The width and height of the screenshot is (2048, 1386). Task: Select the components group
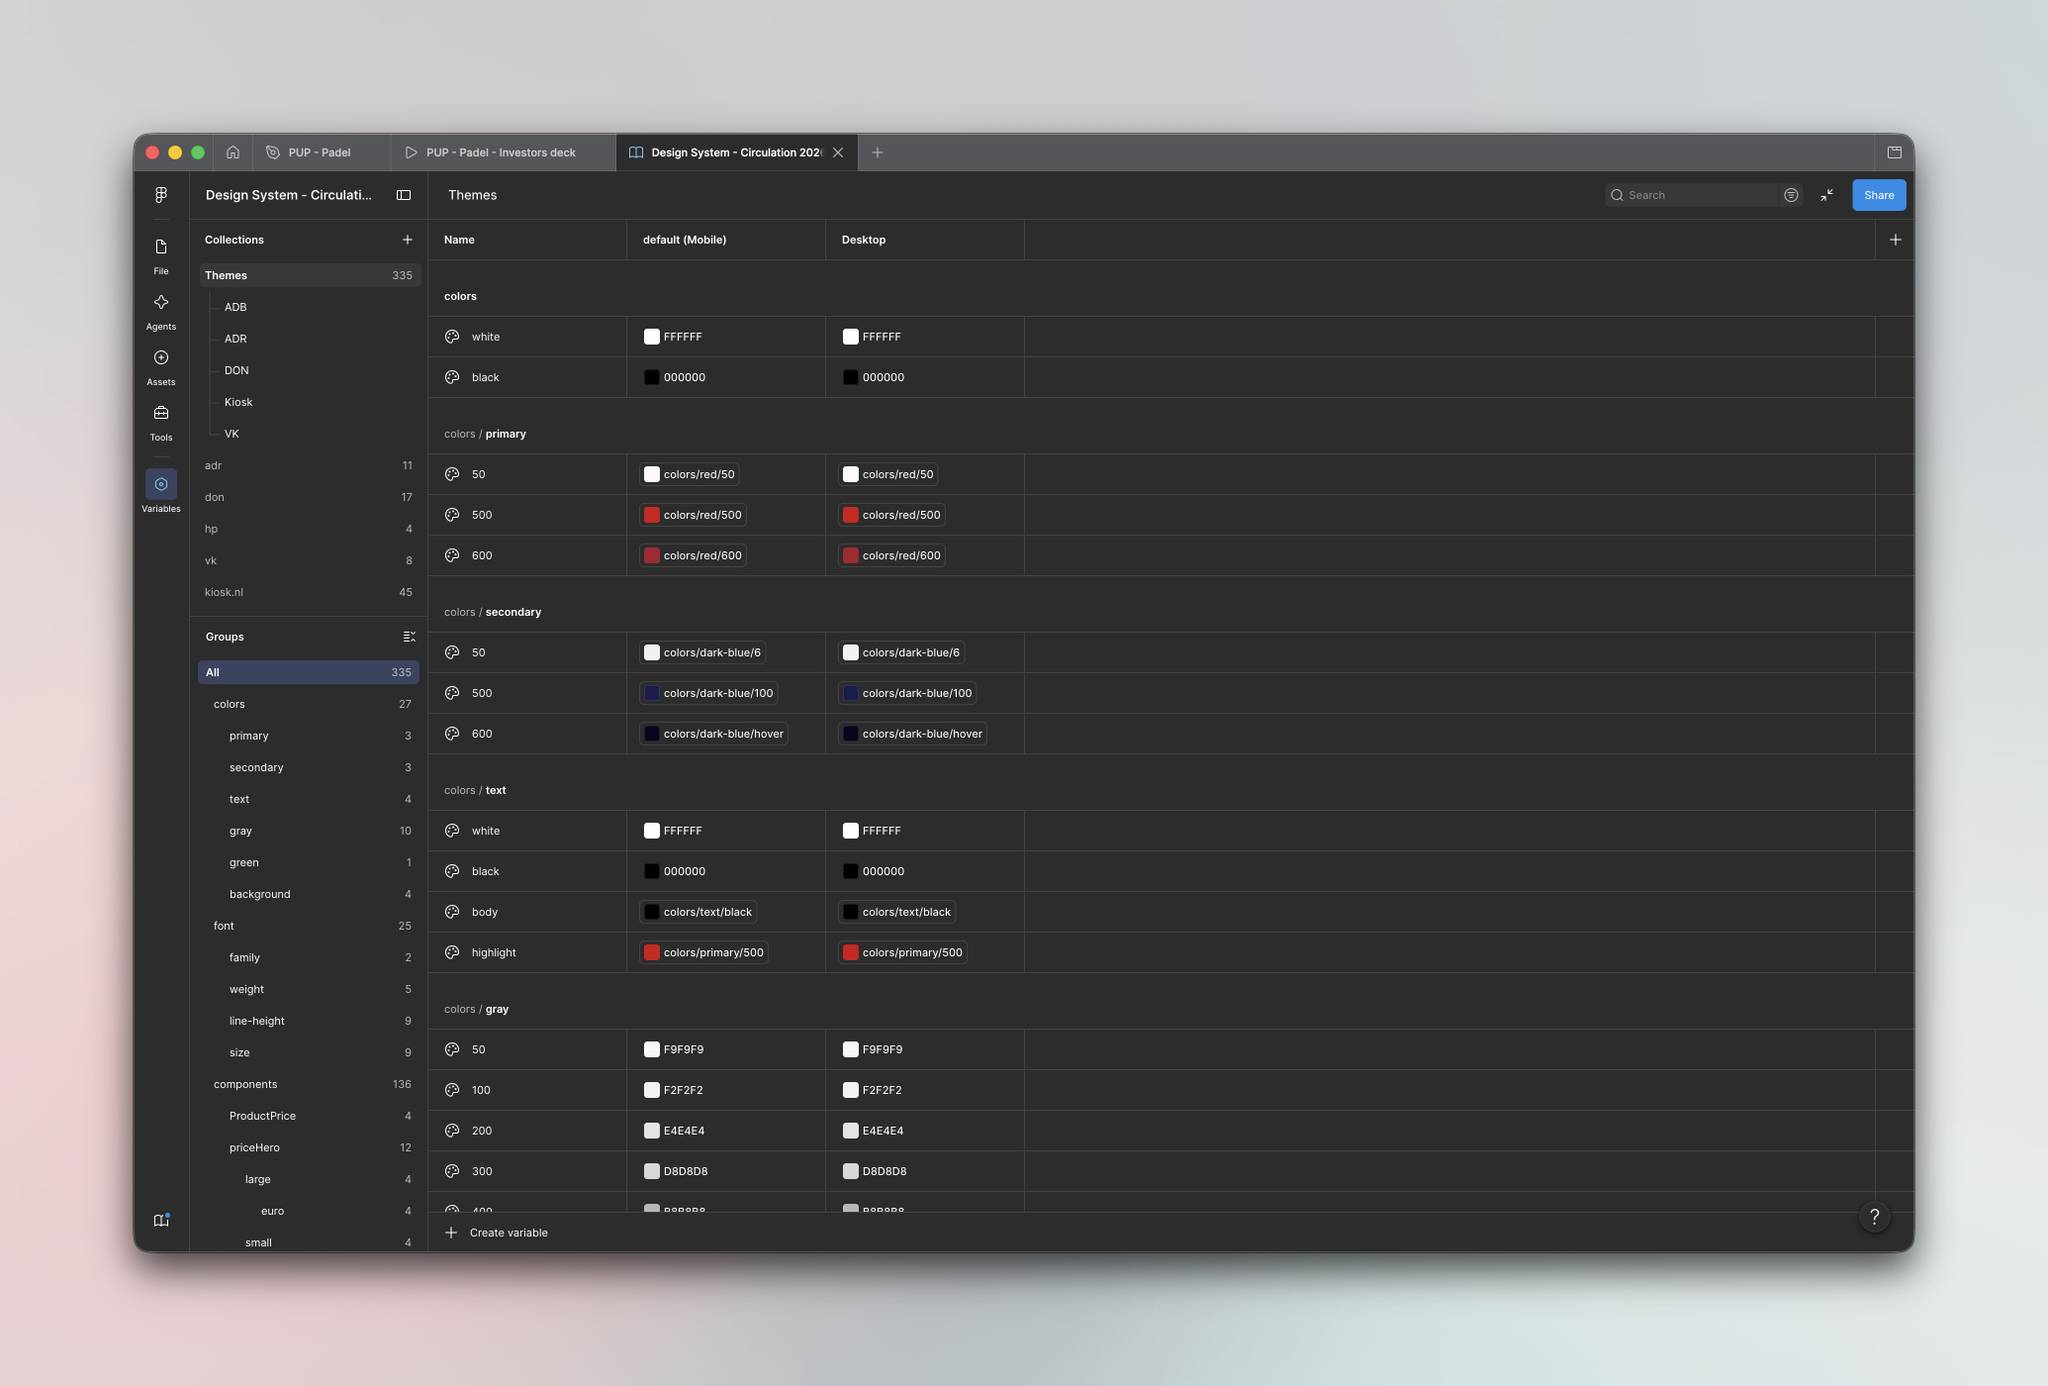pos(309,1084)
